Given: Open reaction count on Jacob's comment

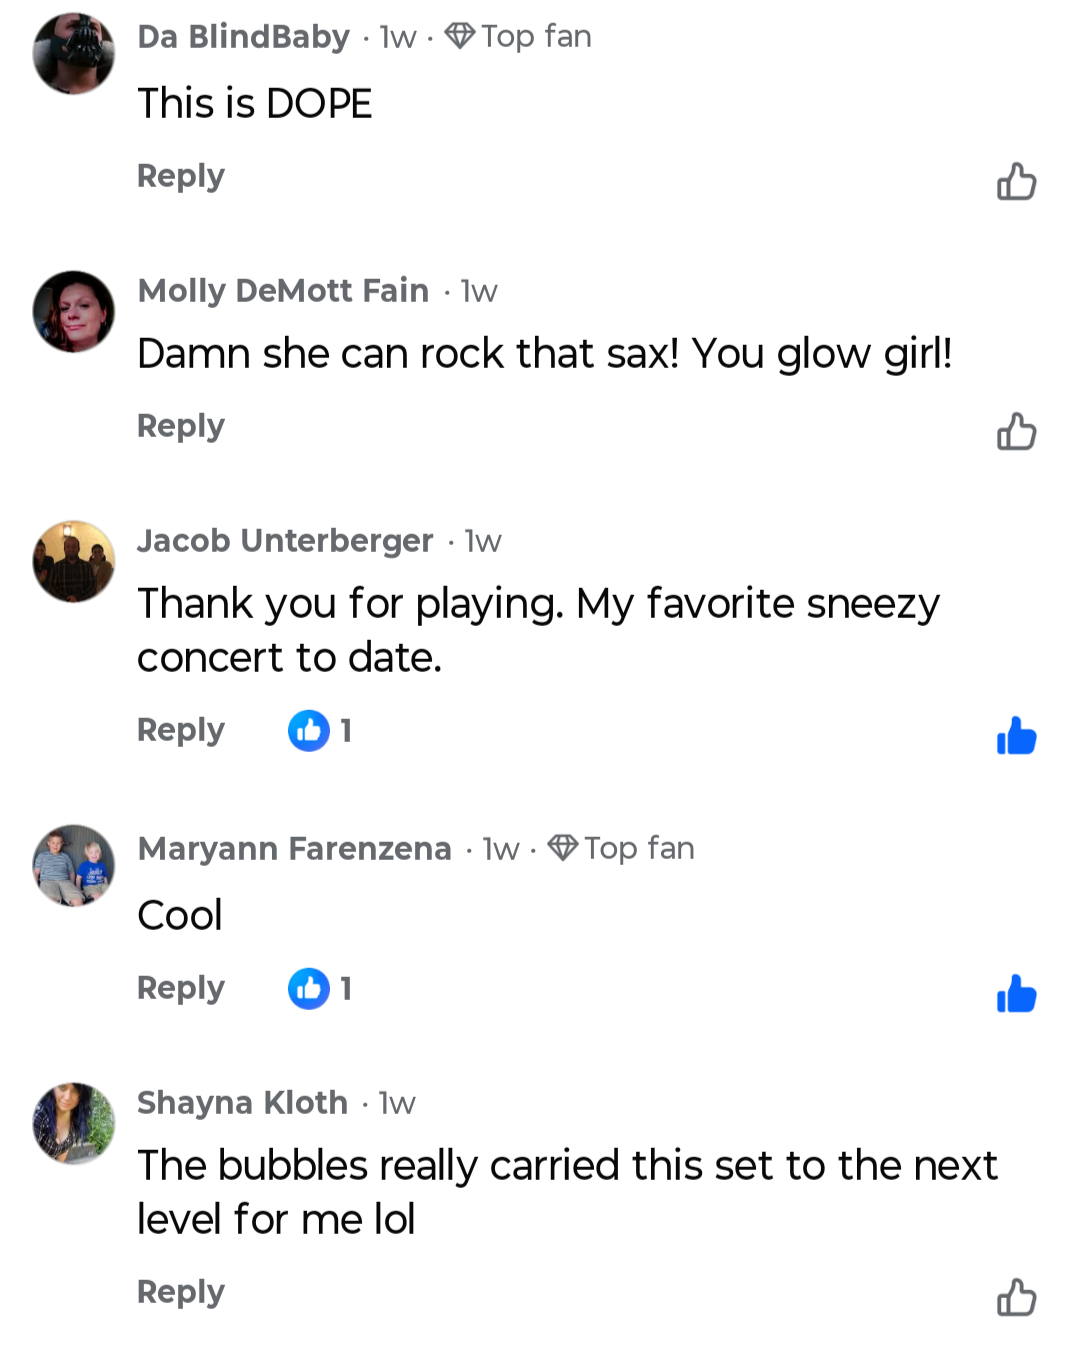Looking at the screenshot, I should (x=320, y=731).
